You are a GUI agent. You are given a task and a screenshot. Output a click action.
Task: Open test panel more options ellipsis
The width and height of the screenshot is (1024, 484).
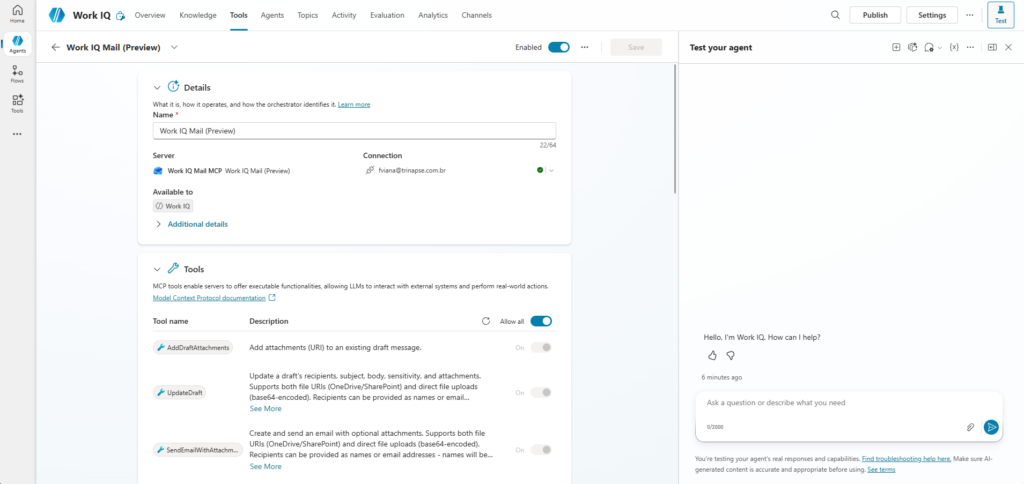click(970, 47)
